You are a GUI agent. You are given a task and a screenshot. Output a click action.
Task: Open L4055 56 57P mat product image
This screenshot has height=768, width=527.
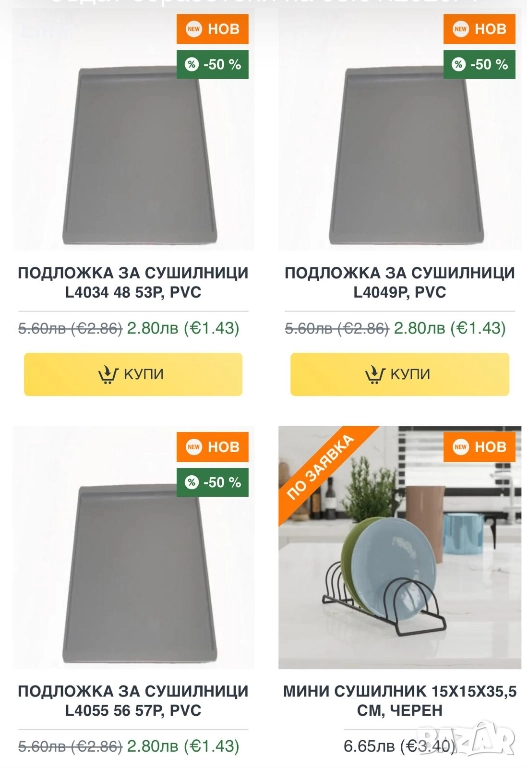tap(133, 547)
